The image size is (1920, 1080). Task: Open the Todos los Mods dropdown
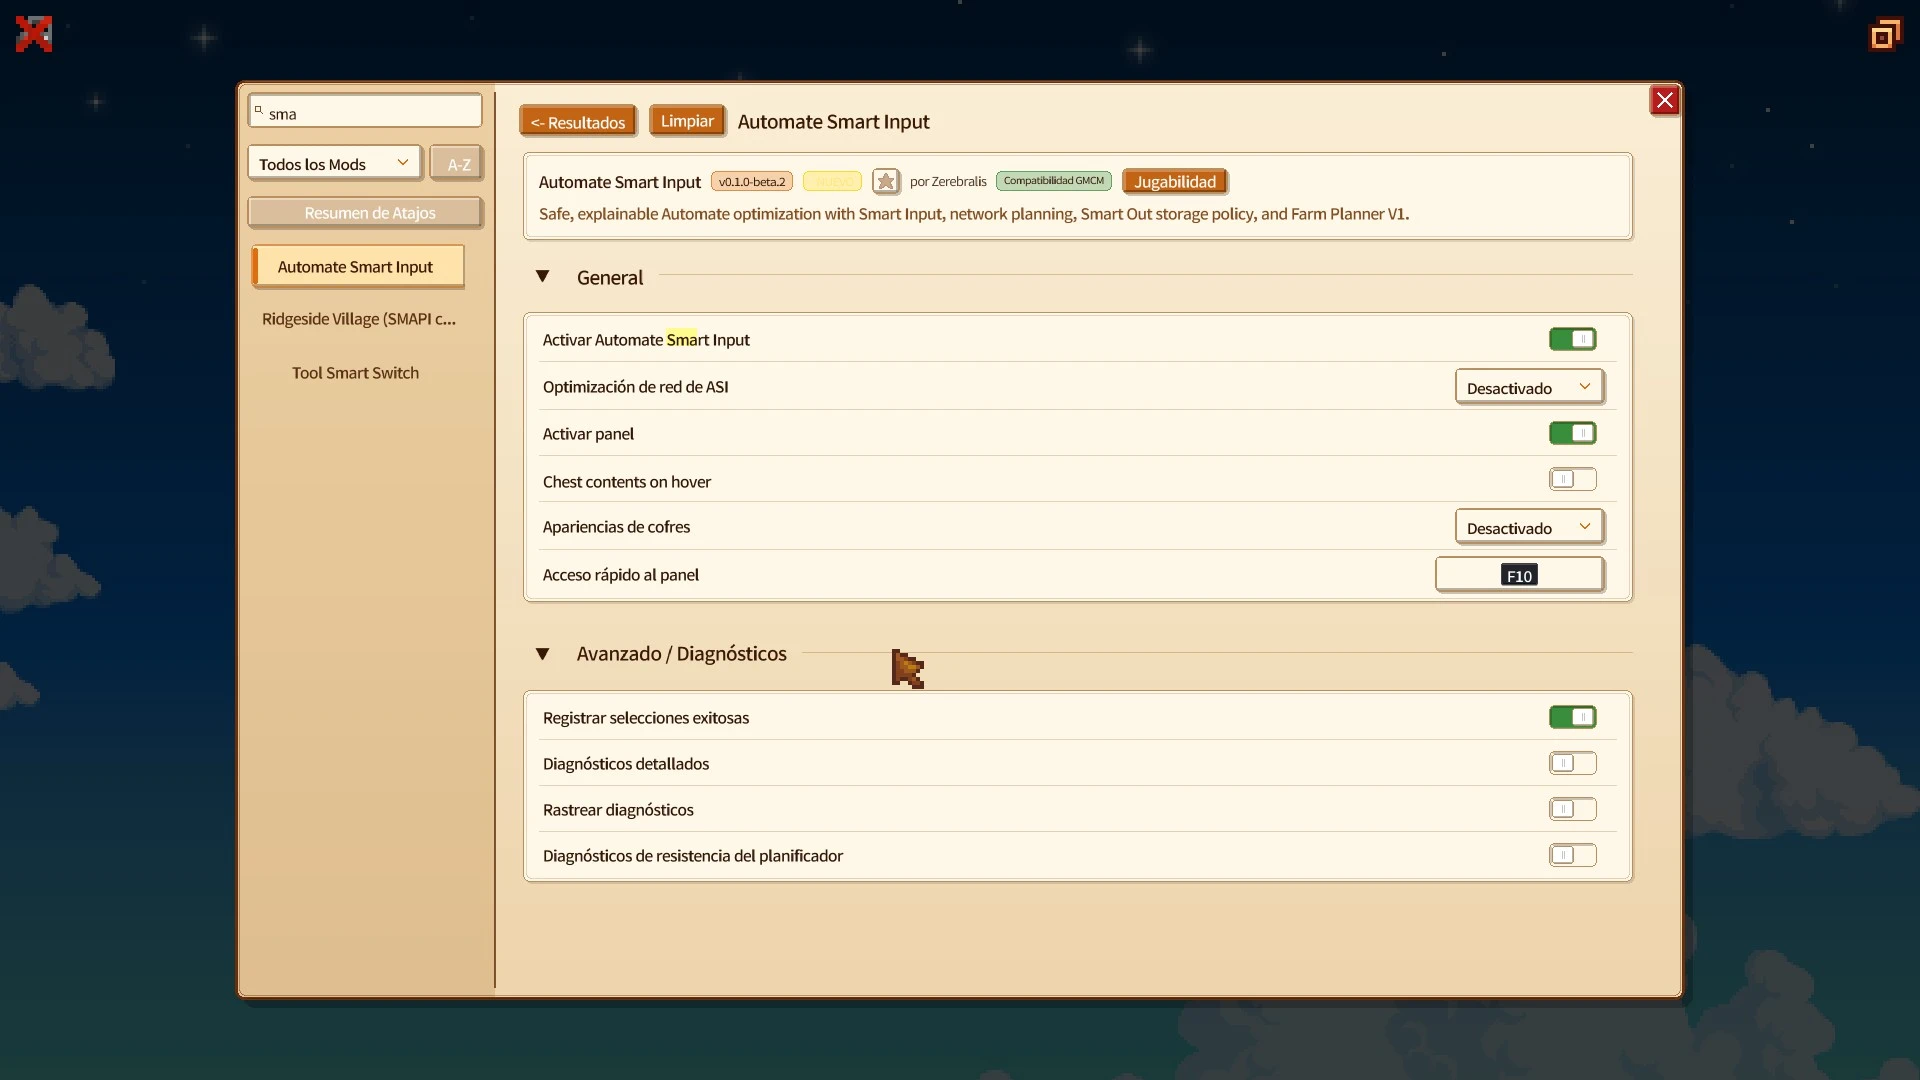[335, 163]
